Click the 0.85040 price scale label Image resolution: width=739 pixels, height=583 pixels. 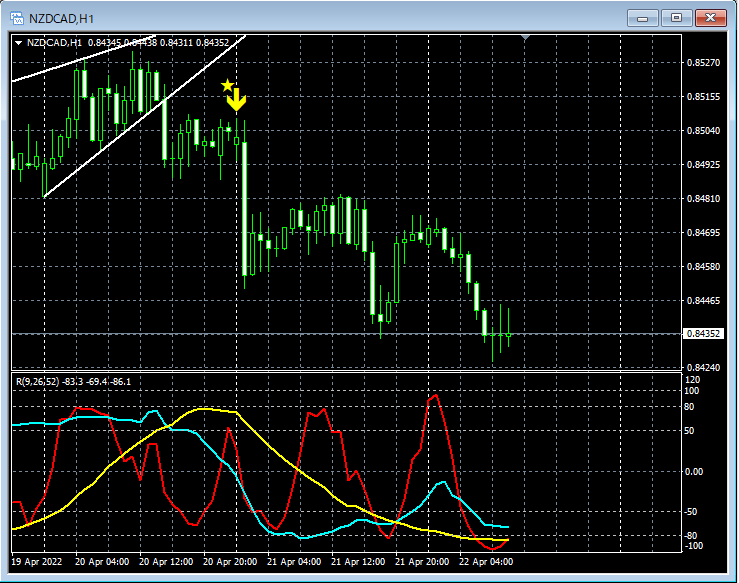(703, 131)
